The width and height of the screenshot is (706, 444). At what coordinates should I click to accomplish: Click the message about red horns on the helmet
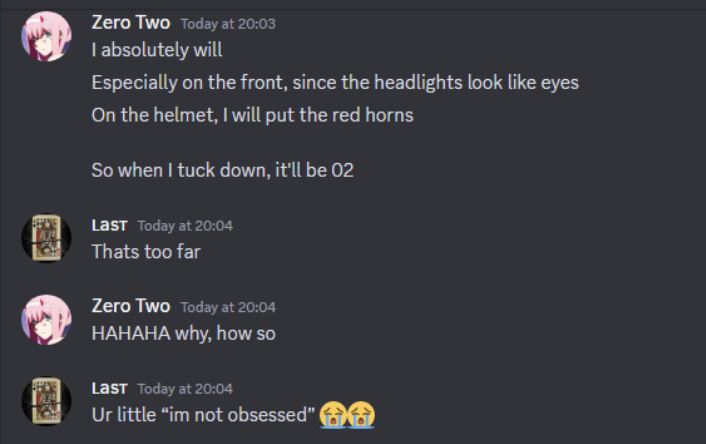pyautogui.click(x=252, y=114)
